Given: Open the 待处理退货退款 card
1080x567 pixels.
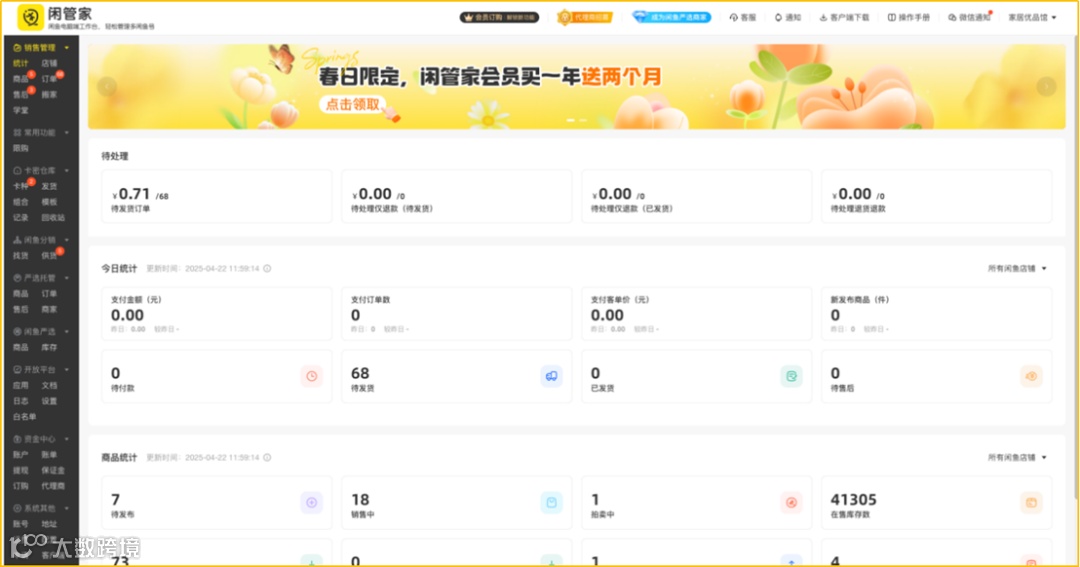Looking at the screenshot, I should coord(936,196).
